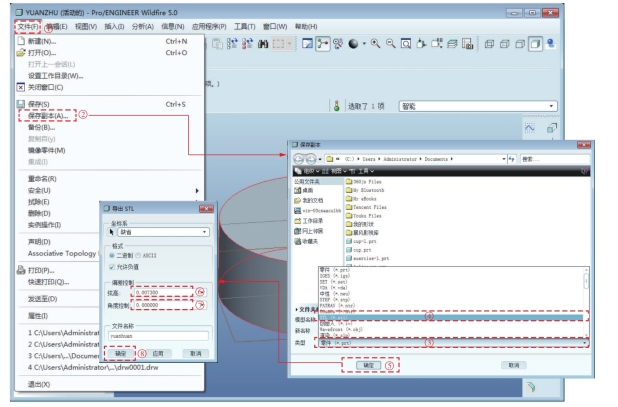Open the Organize dropdown in Save Copy
This screenshot has height=407, width=618.
[307, 171]
